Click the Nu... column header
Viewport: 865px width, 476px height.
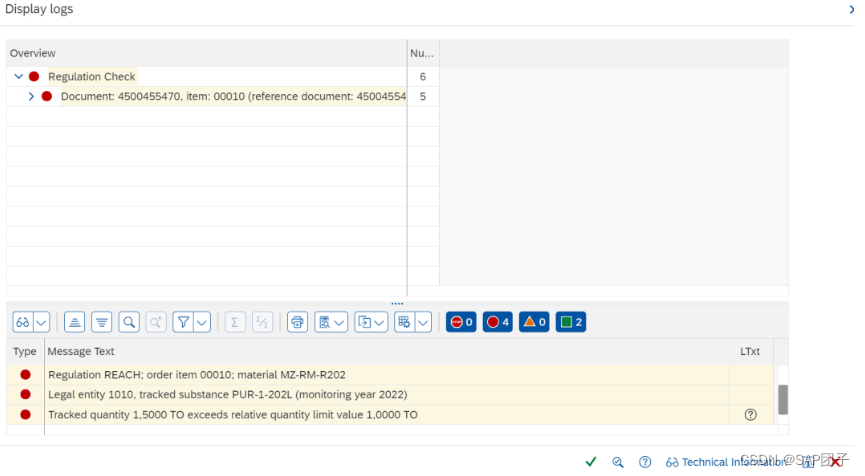422,54
